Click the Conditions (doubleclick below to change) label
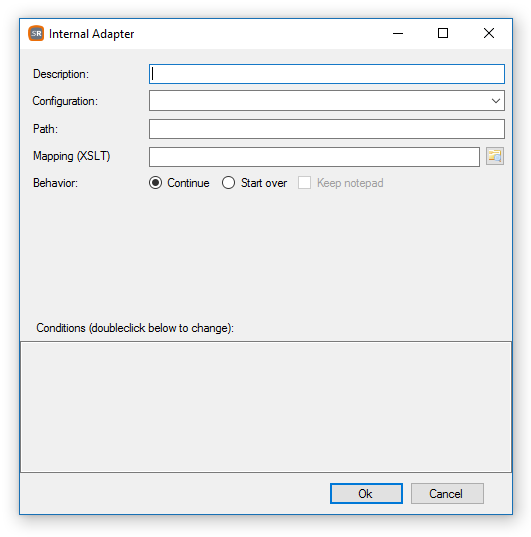This screenshot has height=537, width=531. [135, 328]
